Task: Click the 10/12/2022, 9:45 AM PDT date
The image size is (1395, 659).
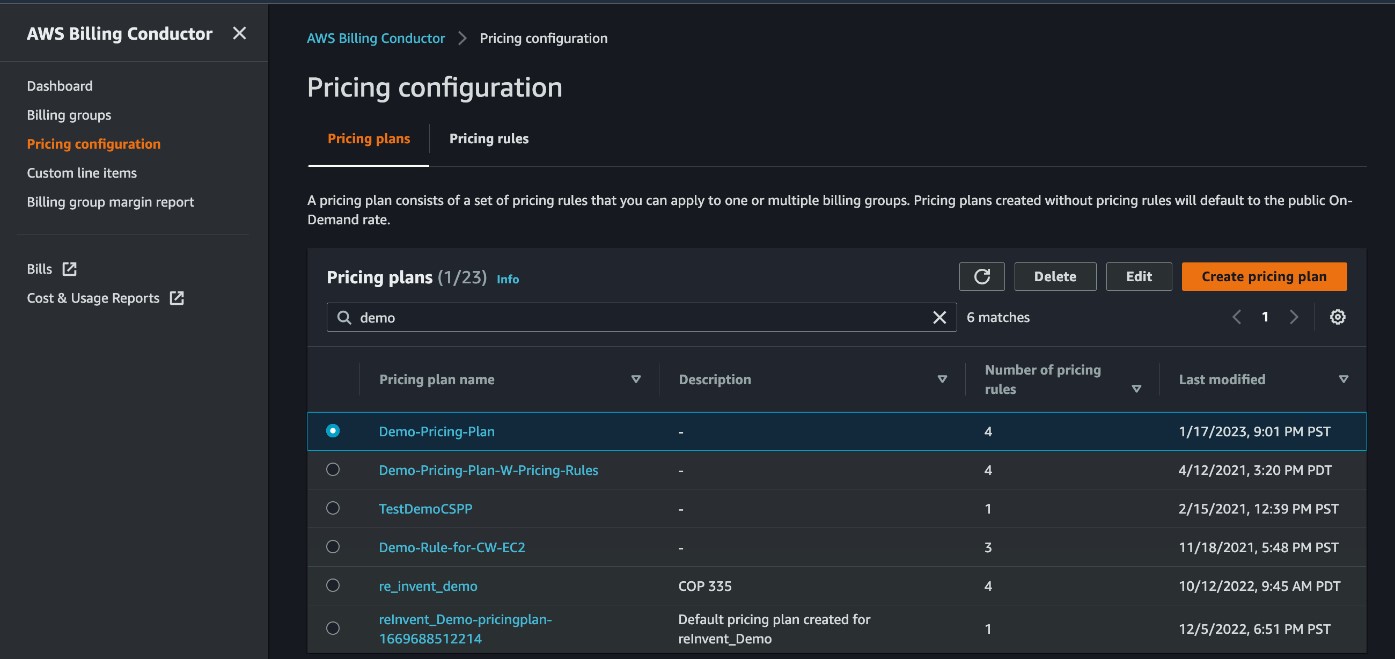Action: coord(1260,585)
